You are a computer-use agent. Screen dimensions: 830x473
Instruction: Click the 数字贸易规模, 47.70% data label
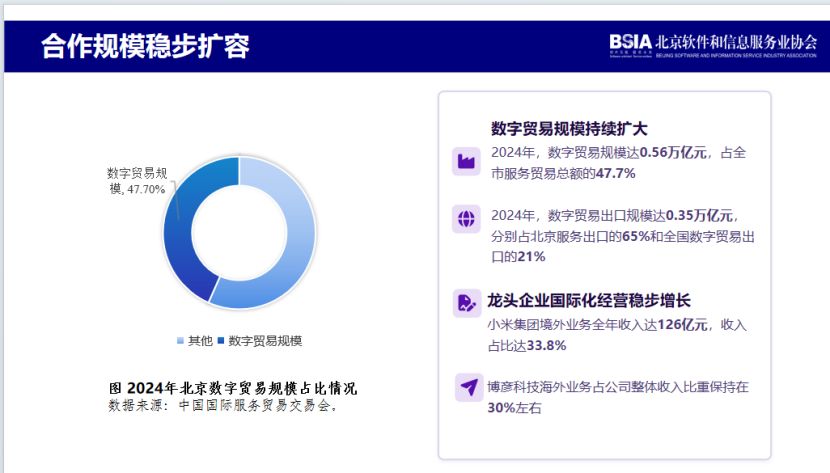(x=137, y=181)
